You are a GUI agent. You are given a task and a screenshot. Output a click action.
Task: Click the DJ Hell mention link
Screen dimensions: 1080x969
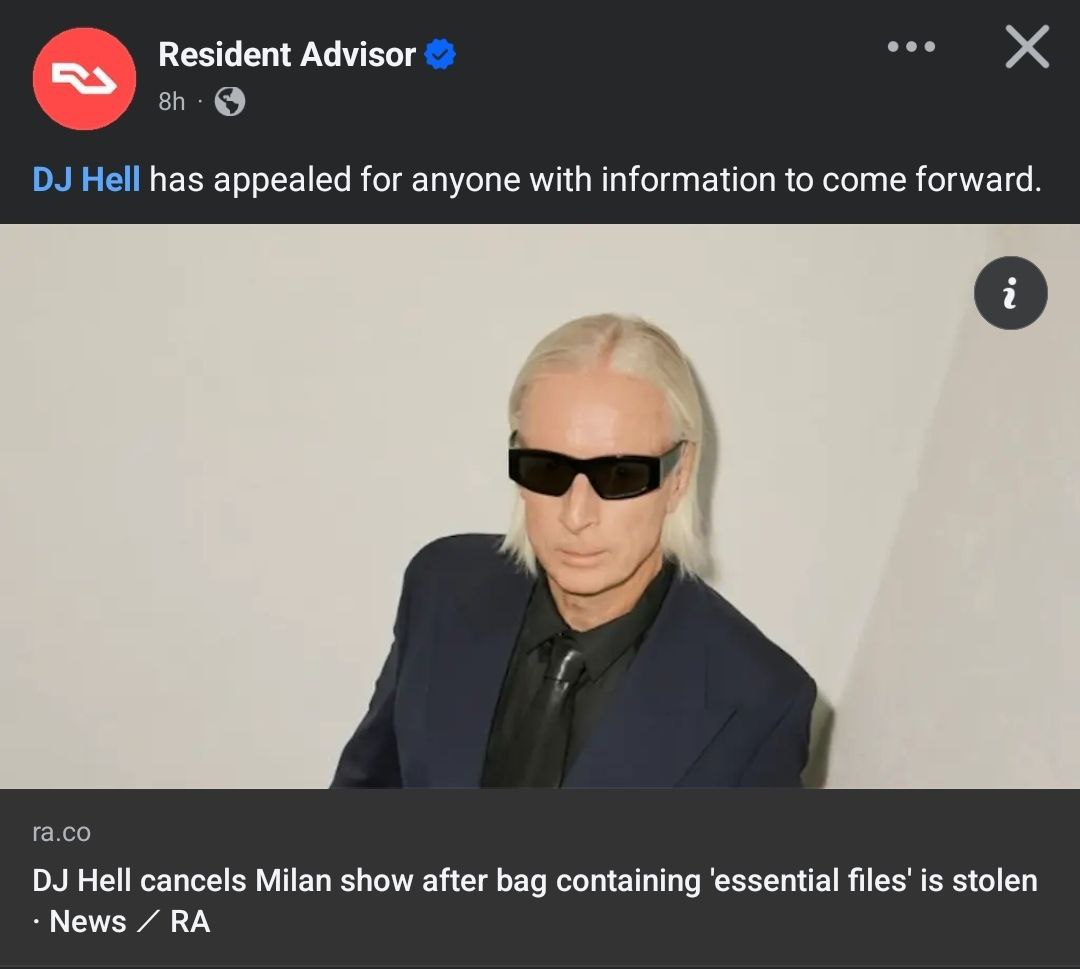click(x=86, y=180)
